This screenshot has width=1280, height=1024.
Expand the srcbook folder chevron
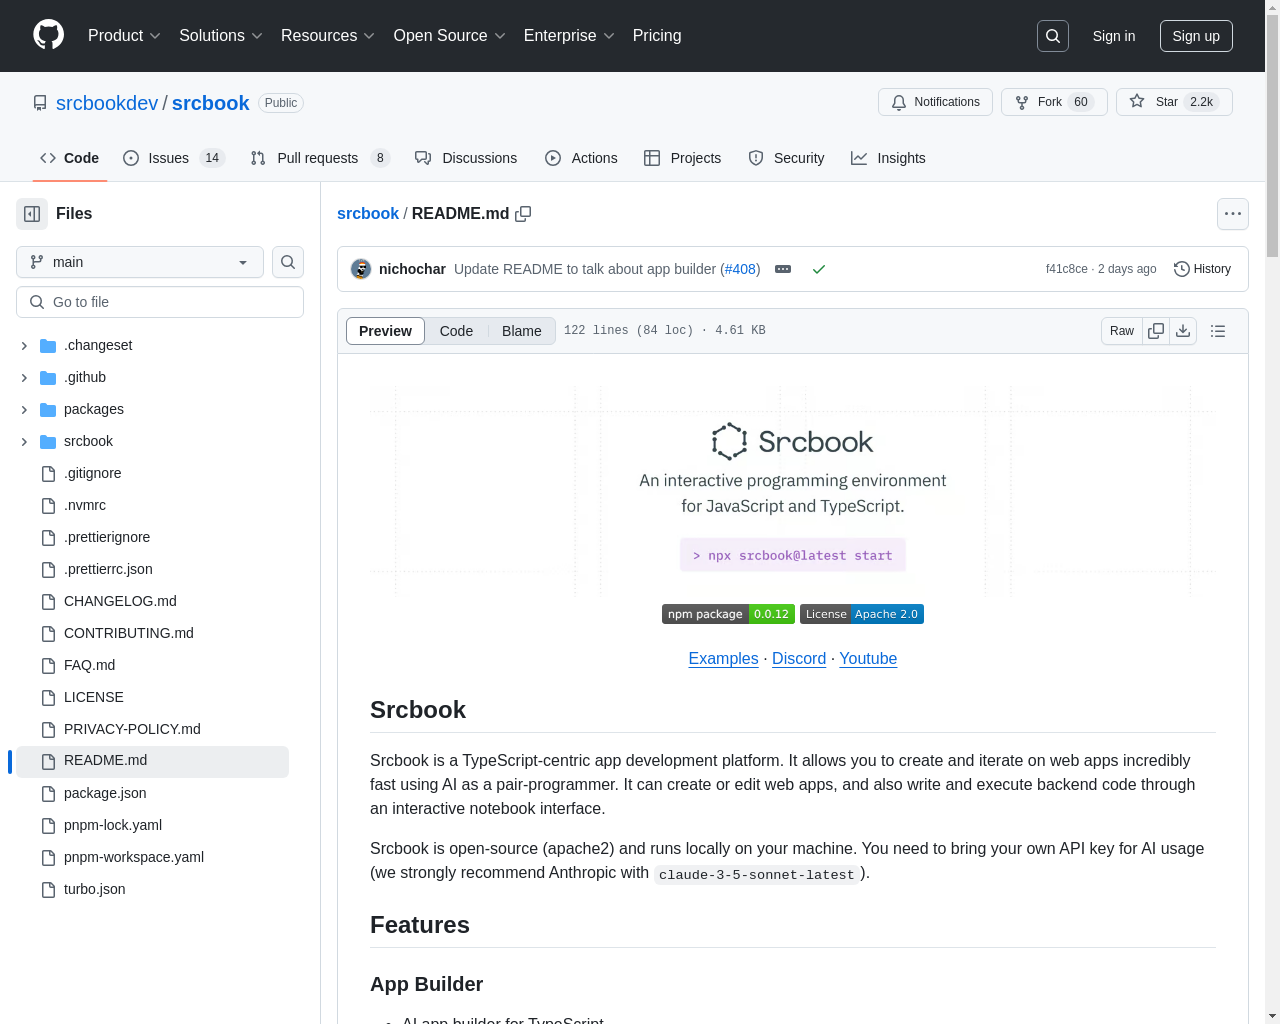(x=24, y=441)
